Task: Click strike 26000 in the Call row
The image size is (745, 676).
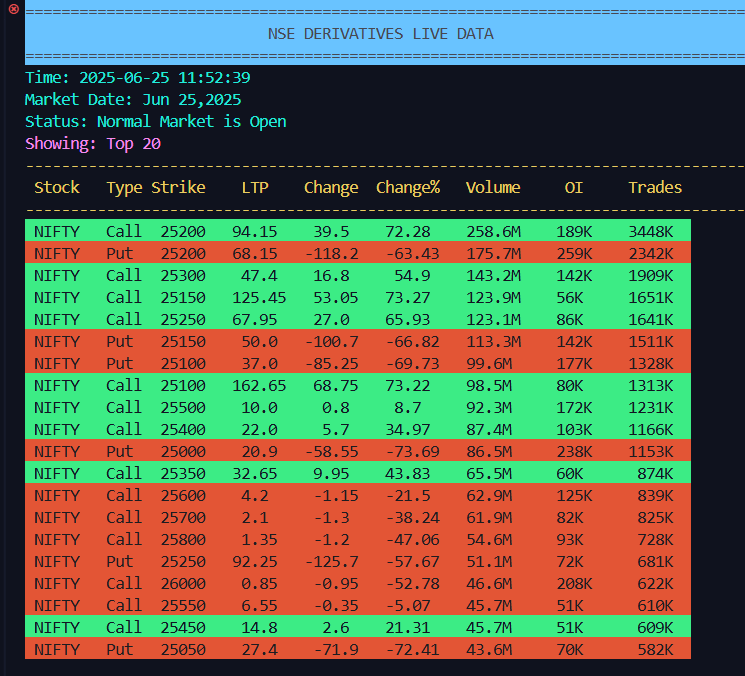Action: (x=183, y=583)
